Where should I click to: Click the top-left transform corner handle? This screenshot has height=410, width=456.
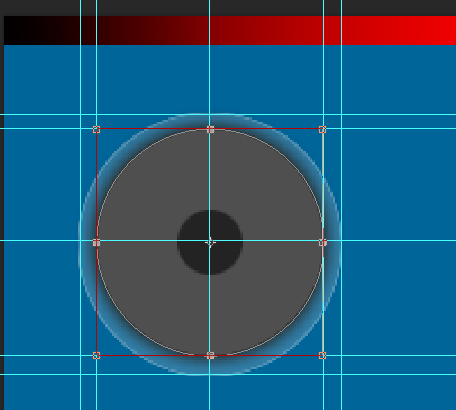[96, 130]
